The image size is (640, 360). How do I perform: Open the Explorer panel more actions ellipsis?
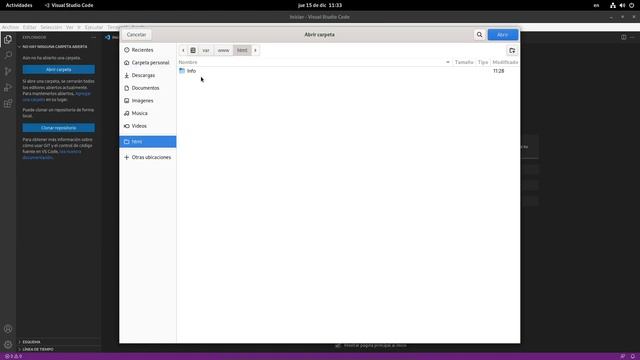(93, 37)
